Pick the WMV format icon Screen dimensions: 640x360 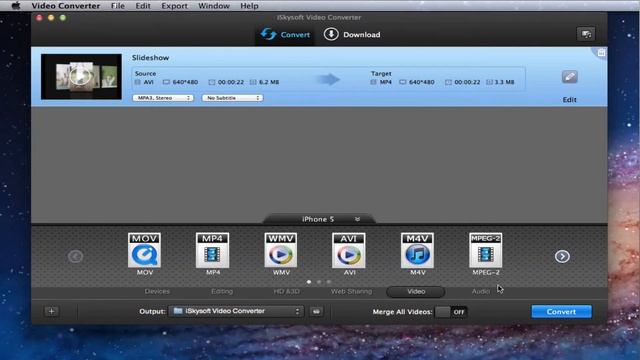(280, 250)
